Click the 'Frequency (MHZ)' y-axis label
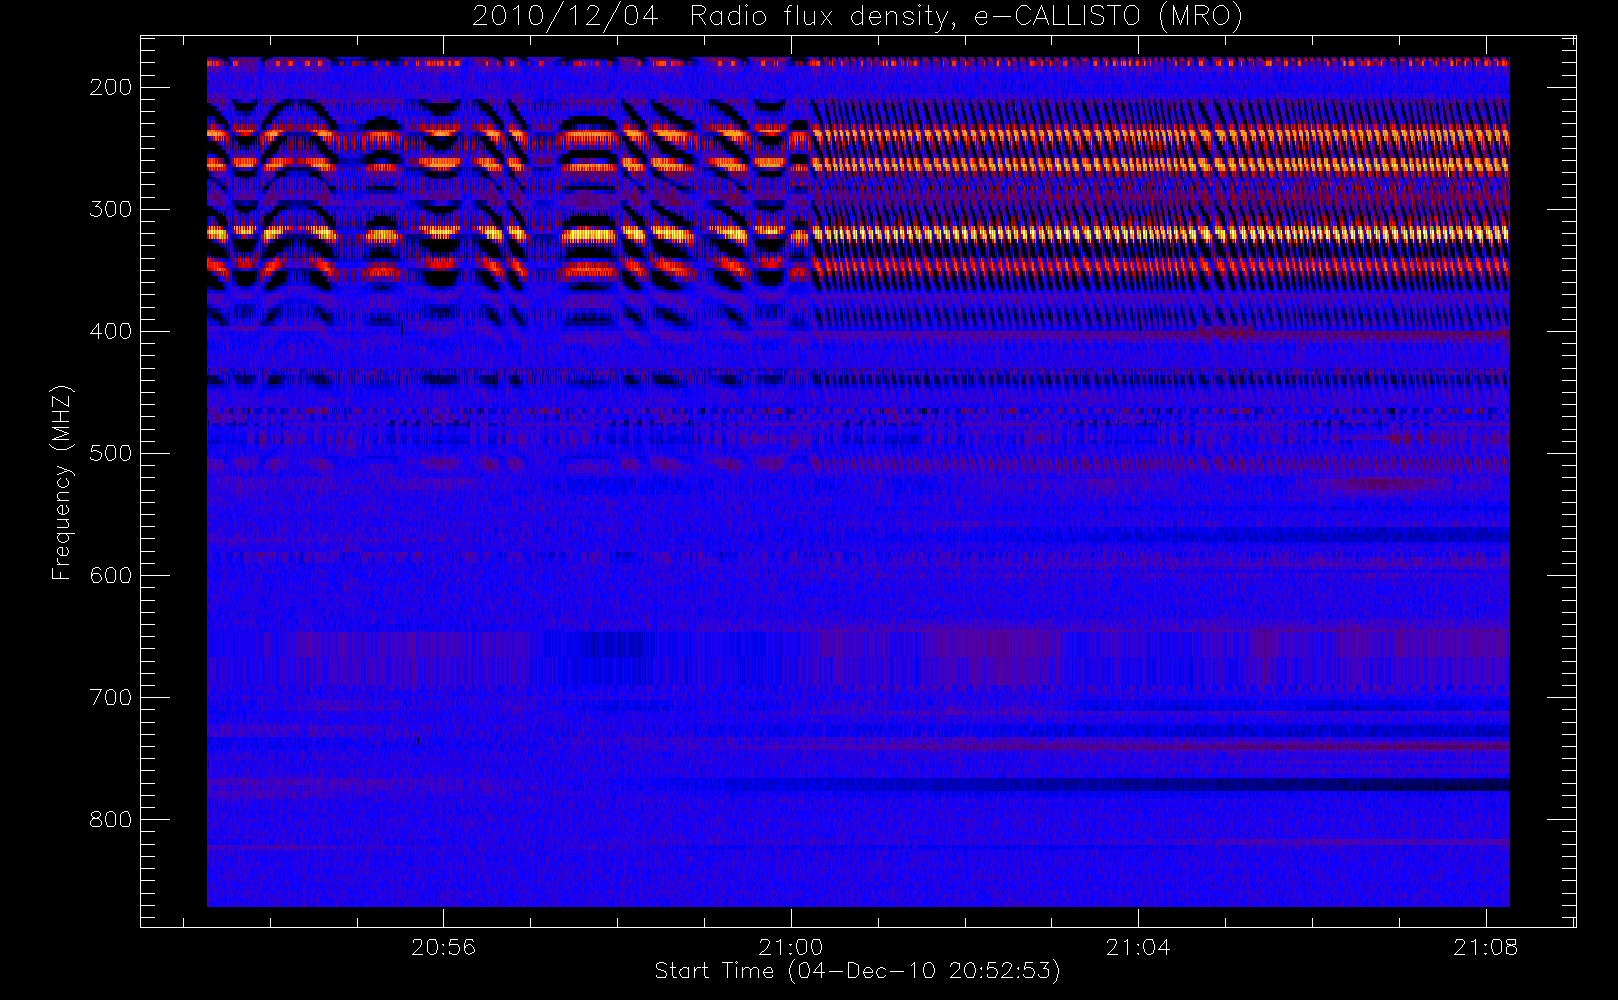Image resolution: width=1618 pixels, height=1000 pixels. coord(62,482)
